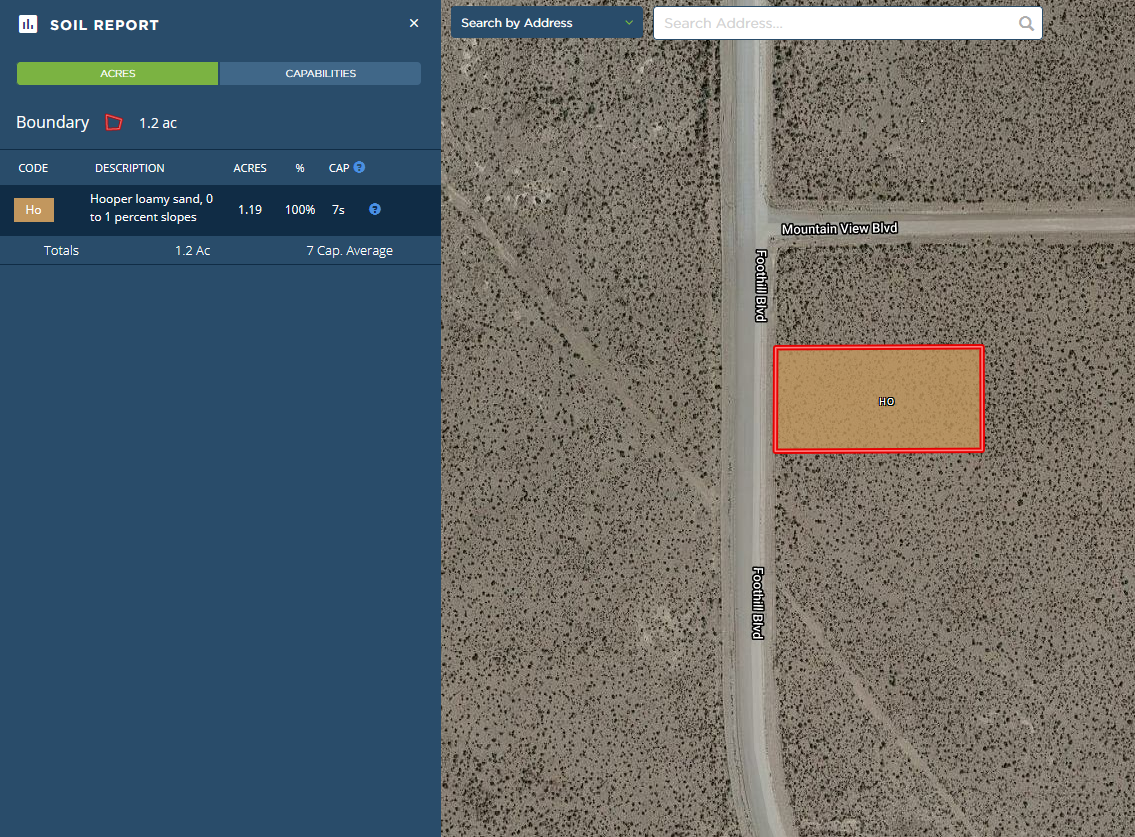Click the upper Foothill Blvd road label

(761, 285)
